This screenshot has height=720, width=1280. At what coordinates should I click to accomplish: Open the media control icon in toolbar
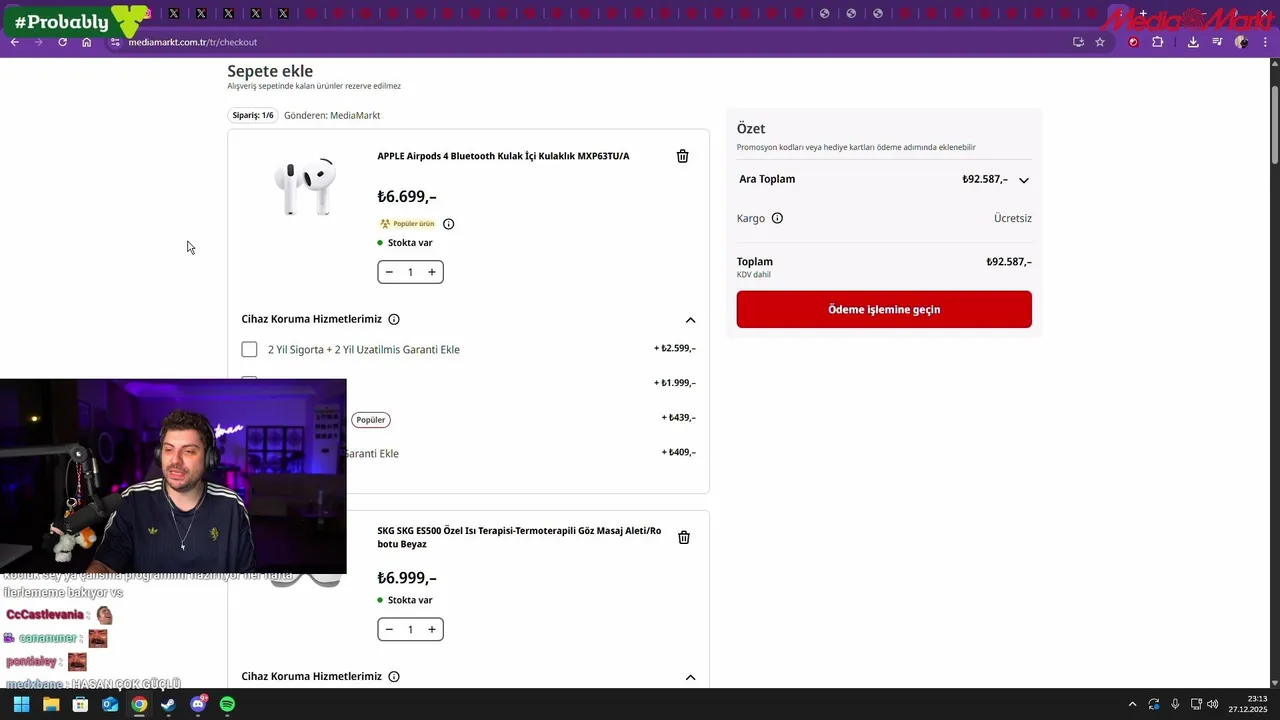(1217, 42)
